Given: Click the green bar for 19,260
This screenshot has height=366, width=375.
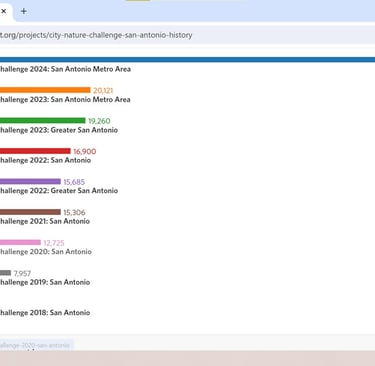Looking at the screenshot, I should [43, 120].
